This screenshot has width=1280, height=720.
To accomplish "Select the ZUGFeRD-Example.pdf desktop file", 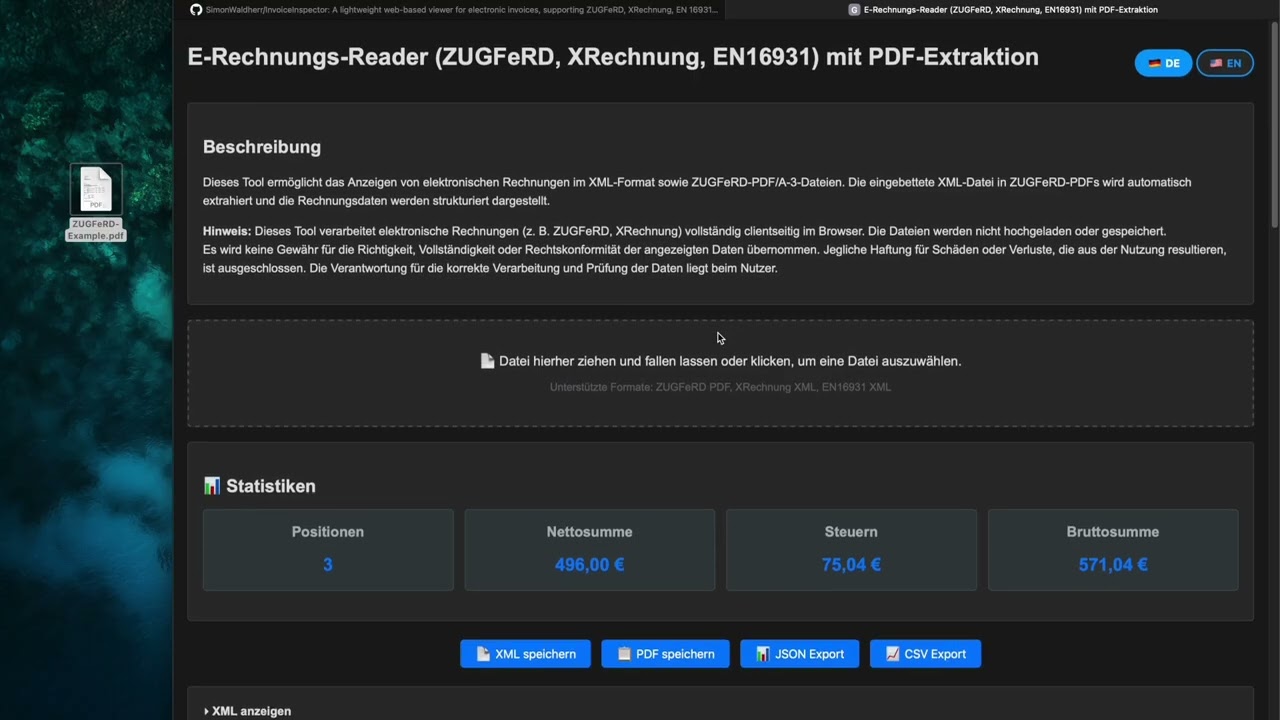I will 96,203.
